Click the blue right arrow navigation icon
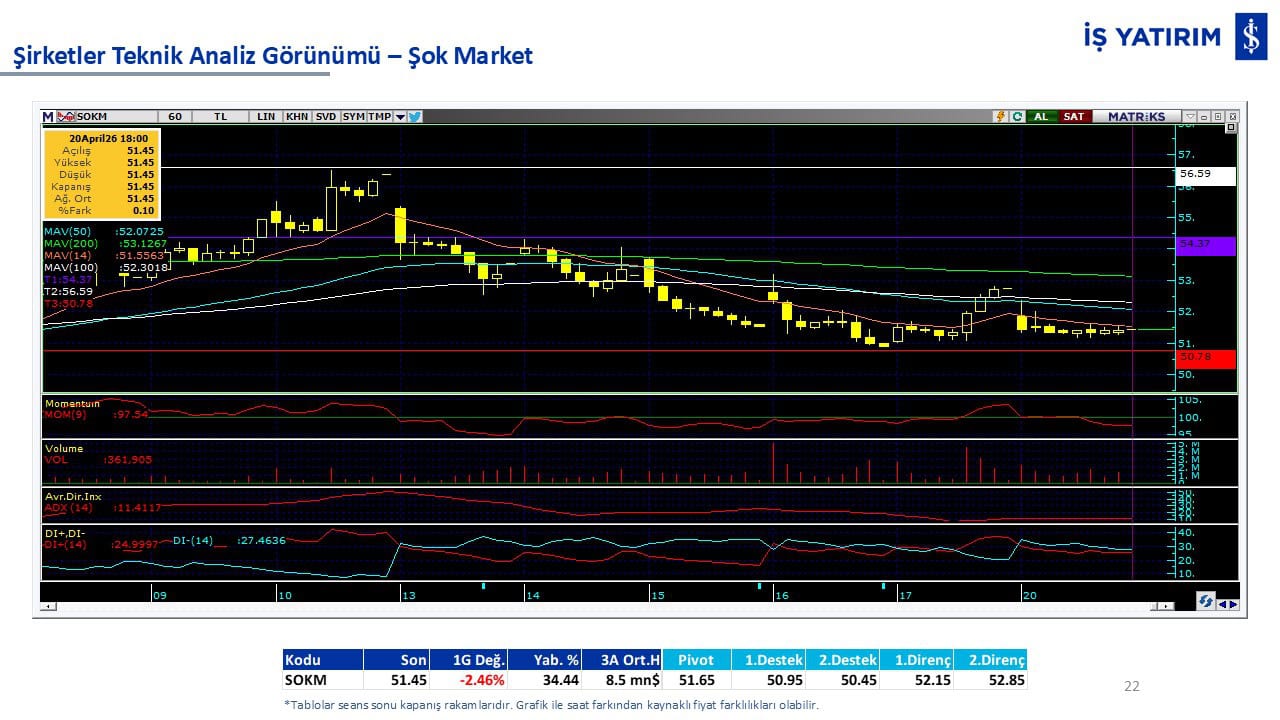Screen dimensions: 1280x720 [x=1233, y=603]
